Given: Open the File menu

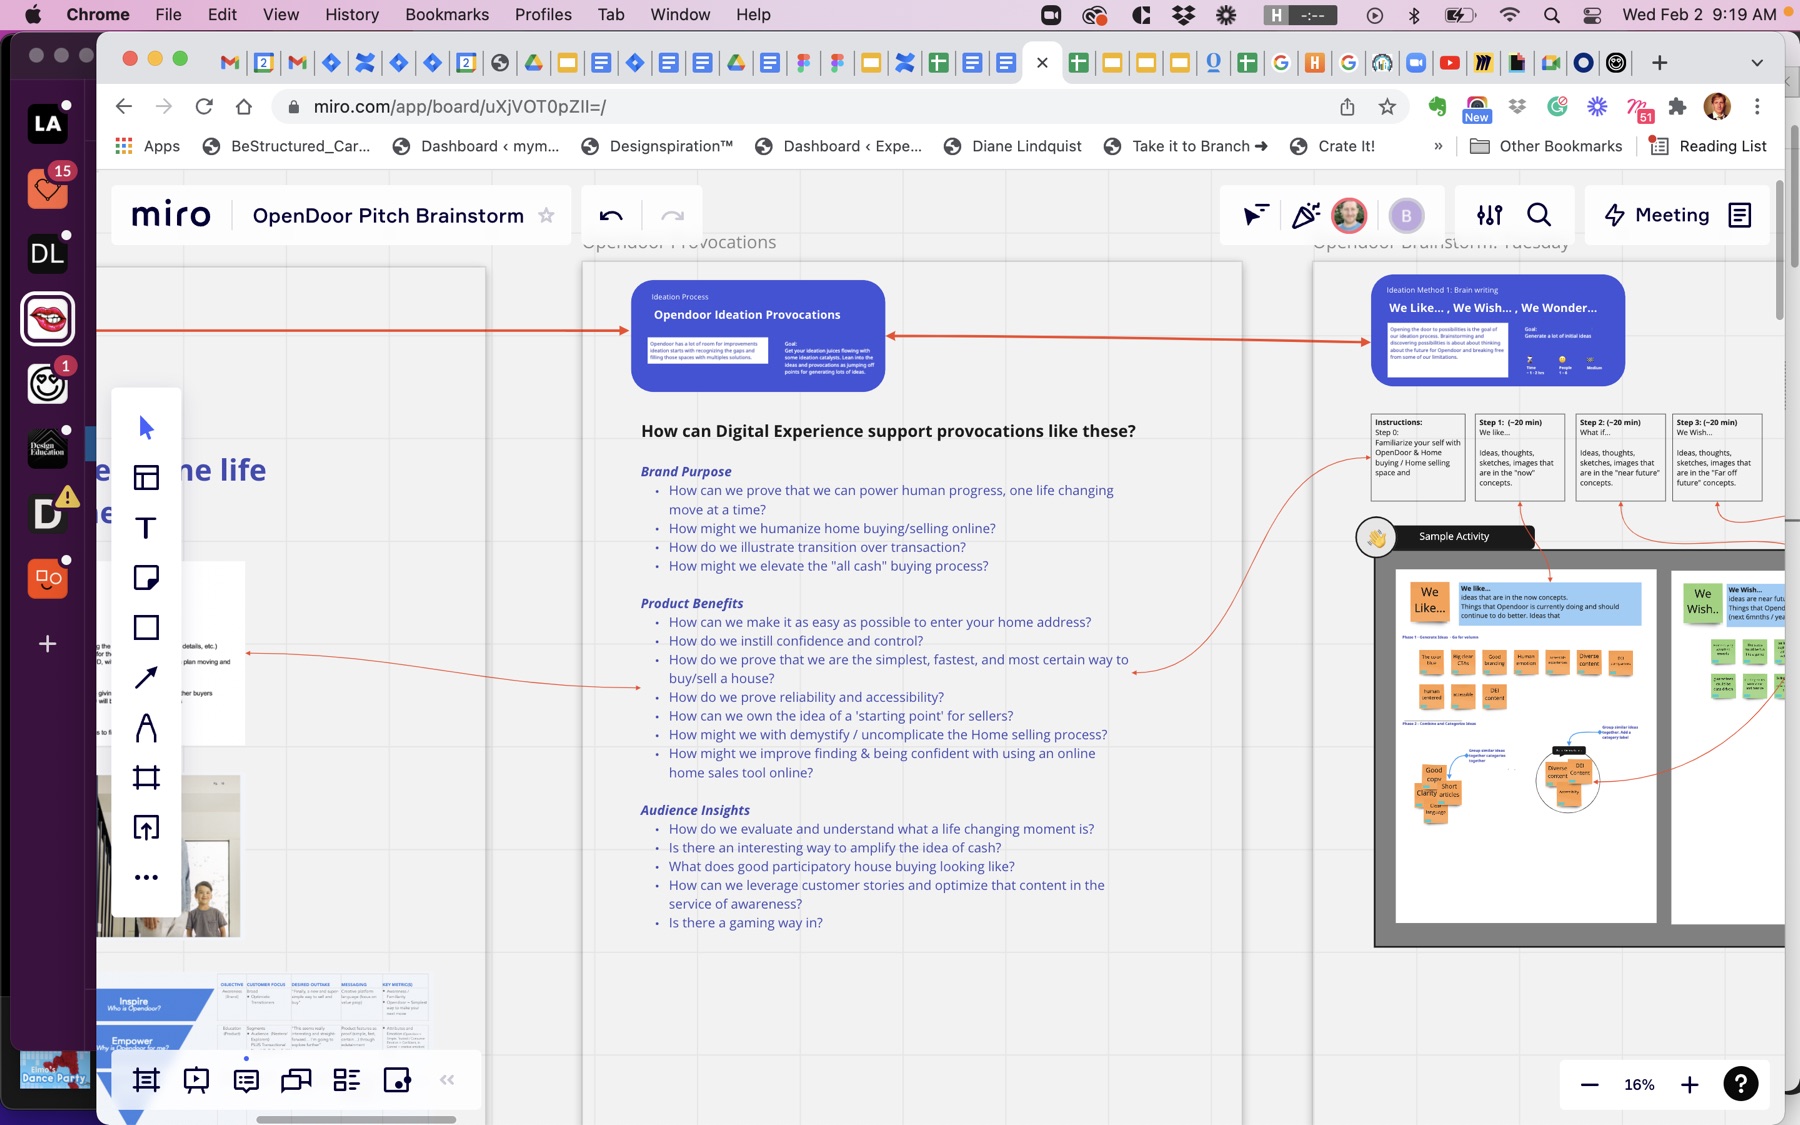Looking at the screenshot, I should click(168, 14).
